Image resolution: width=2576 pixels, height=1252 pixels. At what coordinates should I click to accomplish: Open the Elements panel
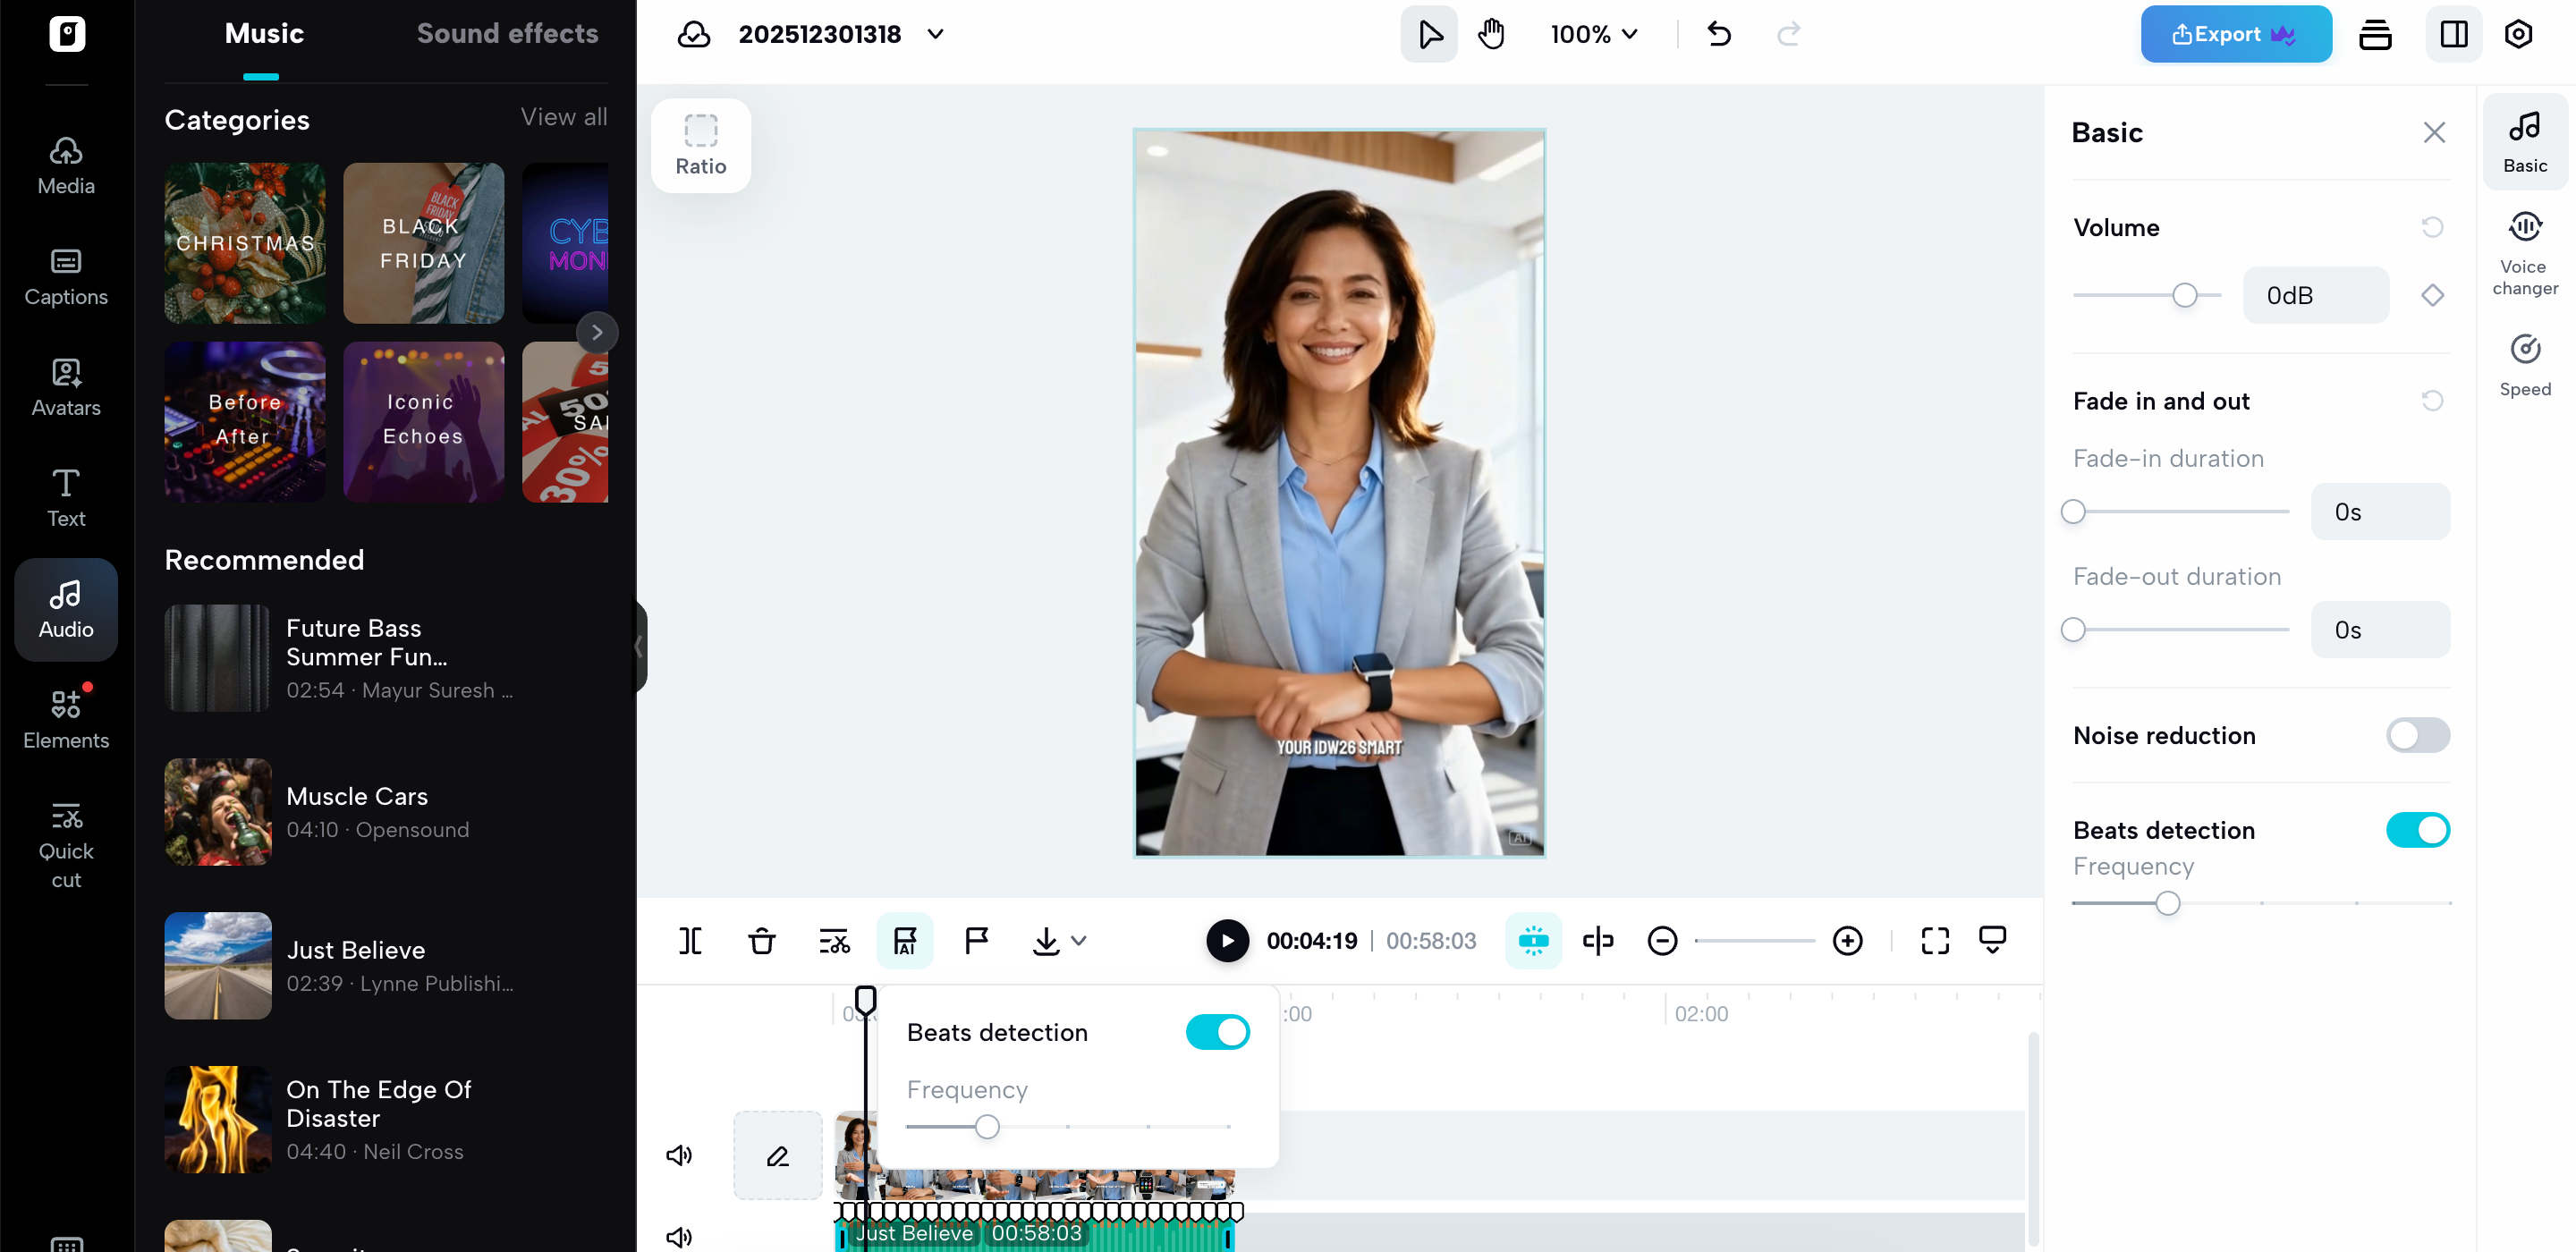(x=65, y=718)
